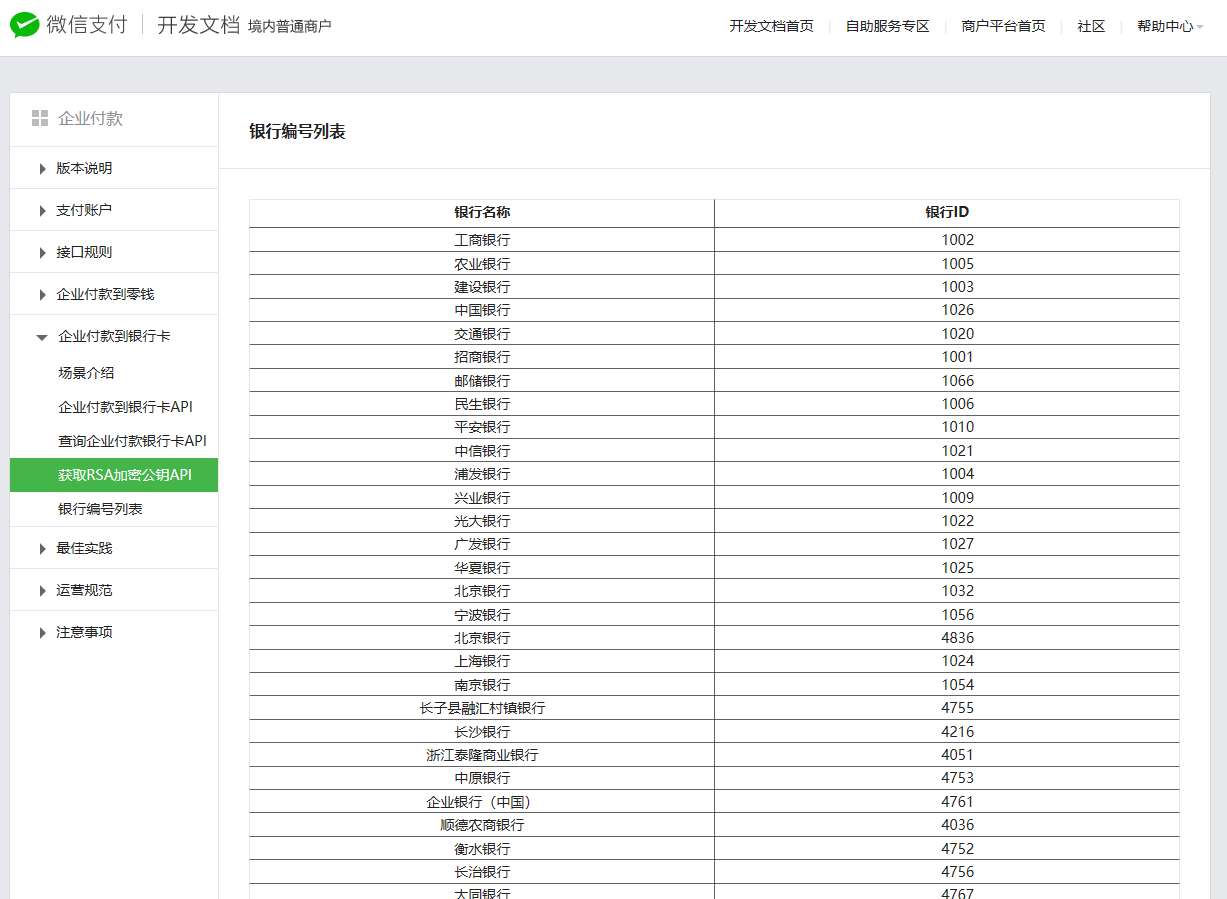Click bank ID 4755 value

957,708
